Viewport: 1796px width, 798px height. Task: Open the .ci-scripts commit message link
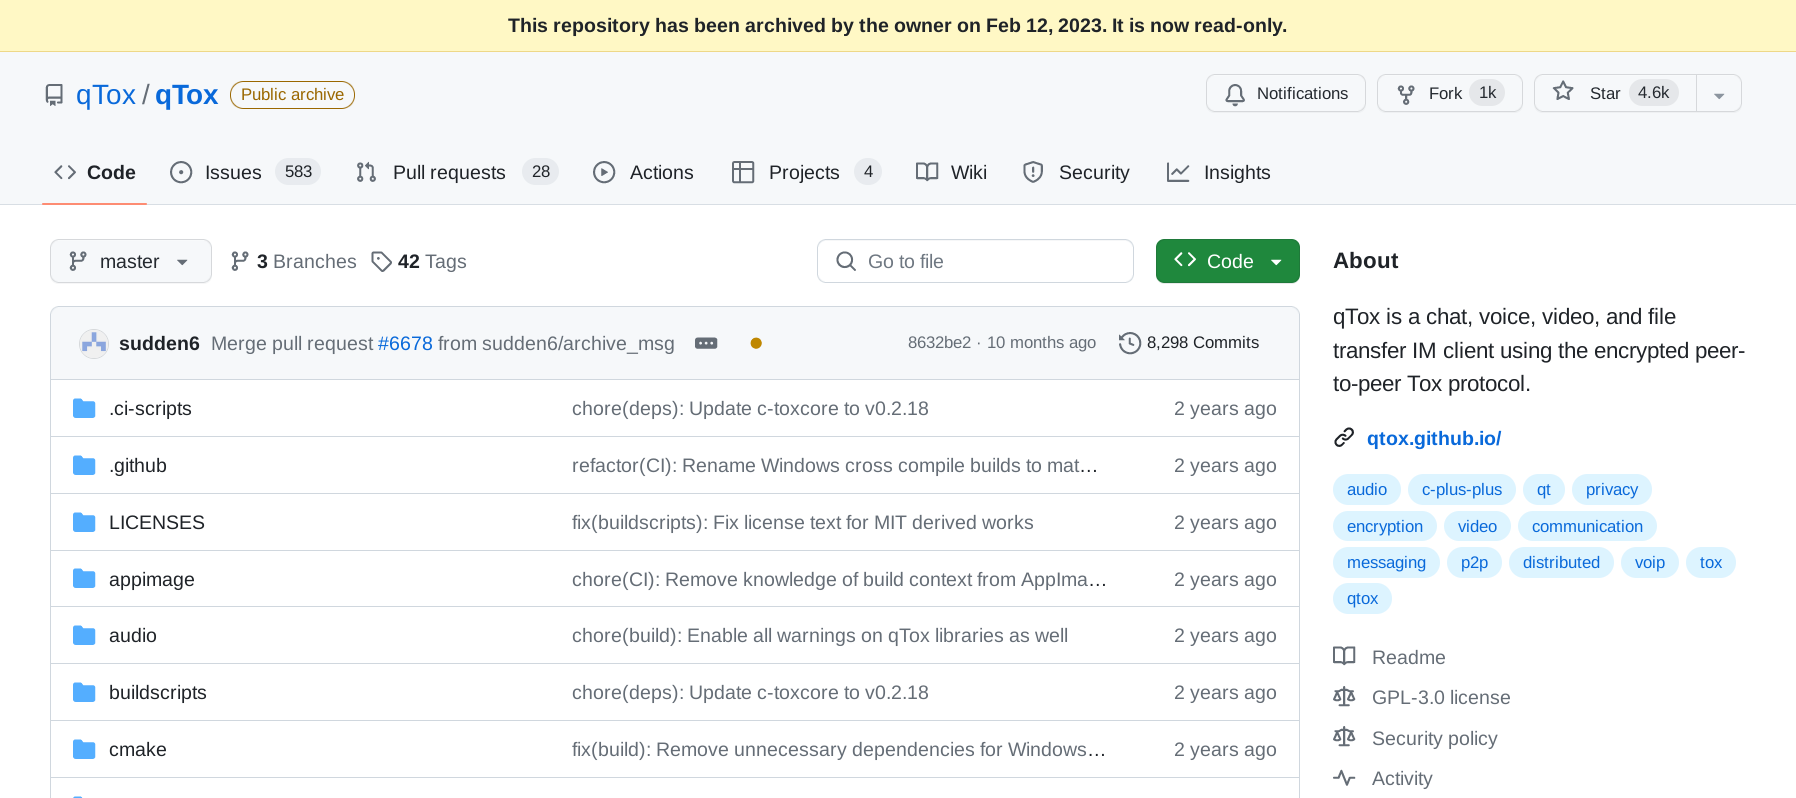750,408
